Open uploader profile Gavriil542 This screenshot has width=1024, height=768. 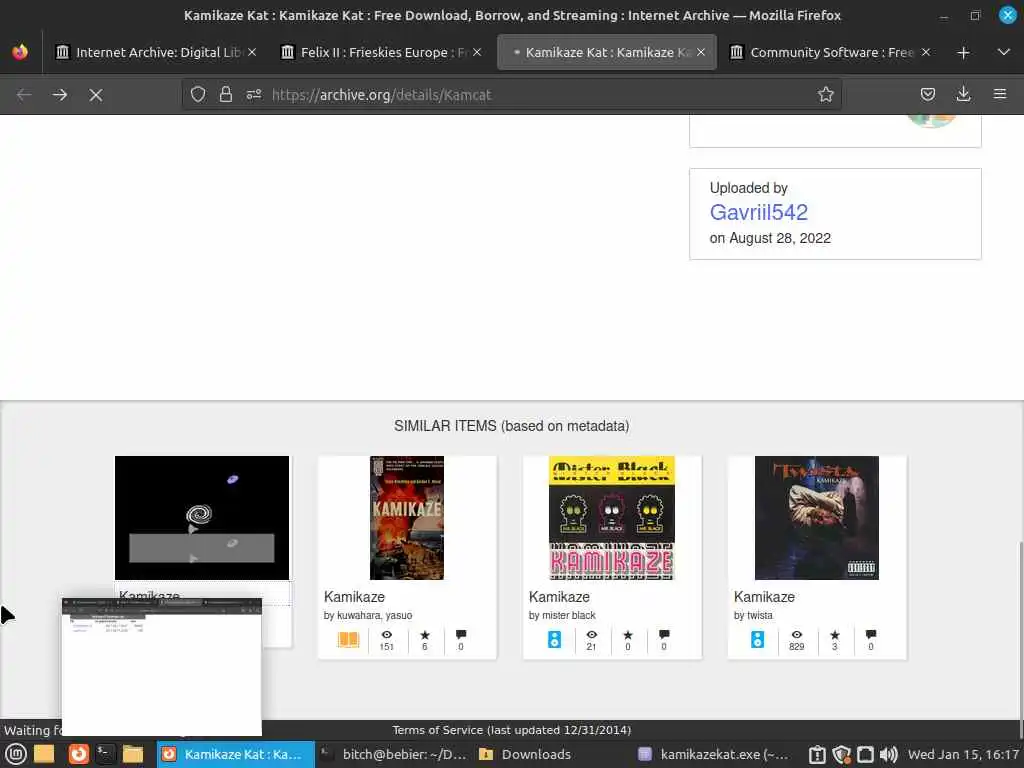tap(758, 212)
